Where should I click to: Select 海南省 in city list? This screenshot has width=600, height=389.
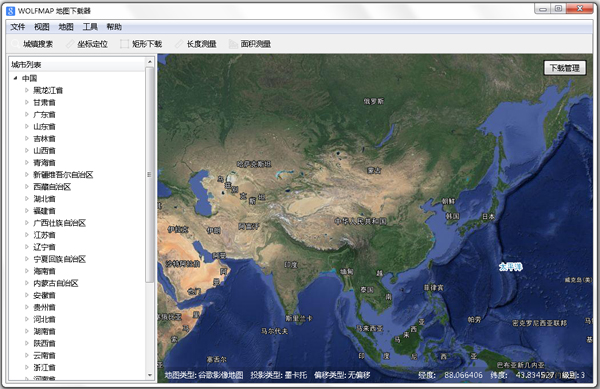44,271
